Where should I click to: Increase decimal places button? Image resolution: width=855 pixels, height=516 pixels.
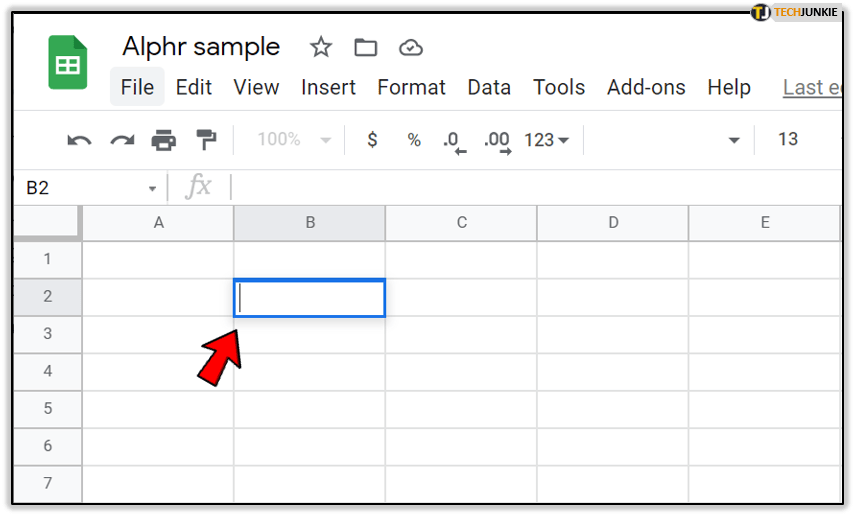tap(497, 141)
